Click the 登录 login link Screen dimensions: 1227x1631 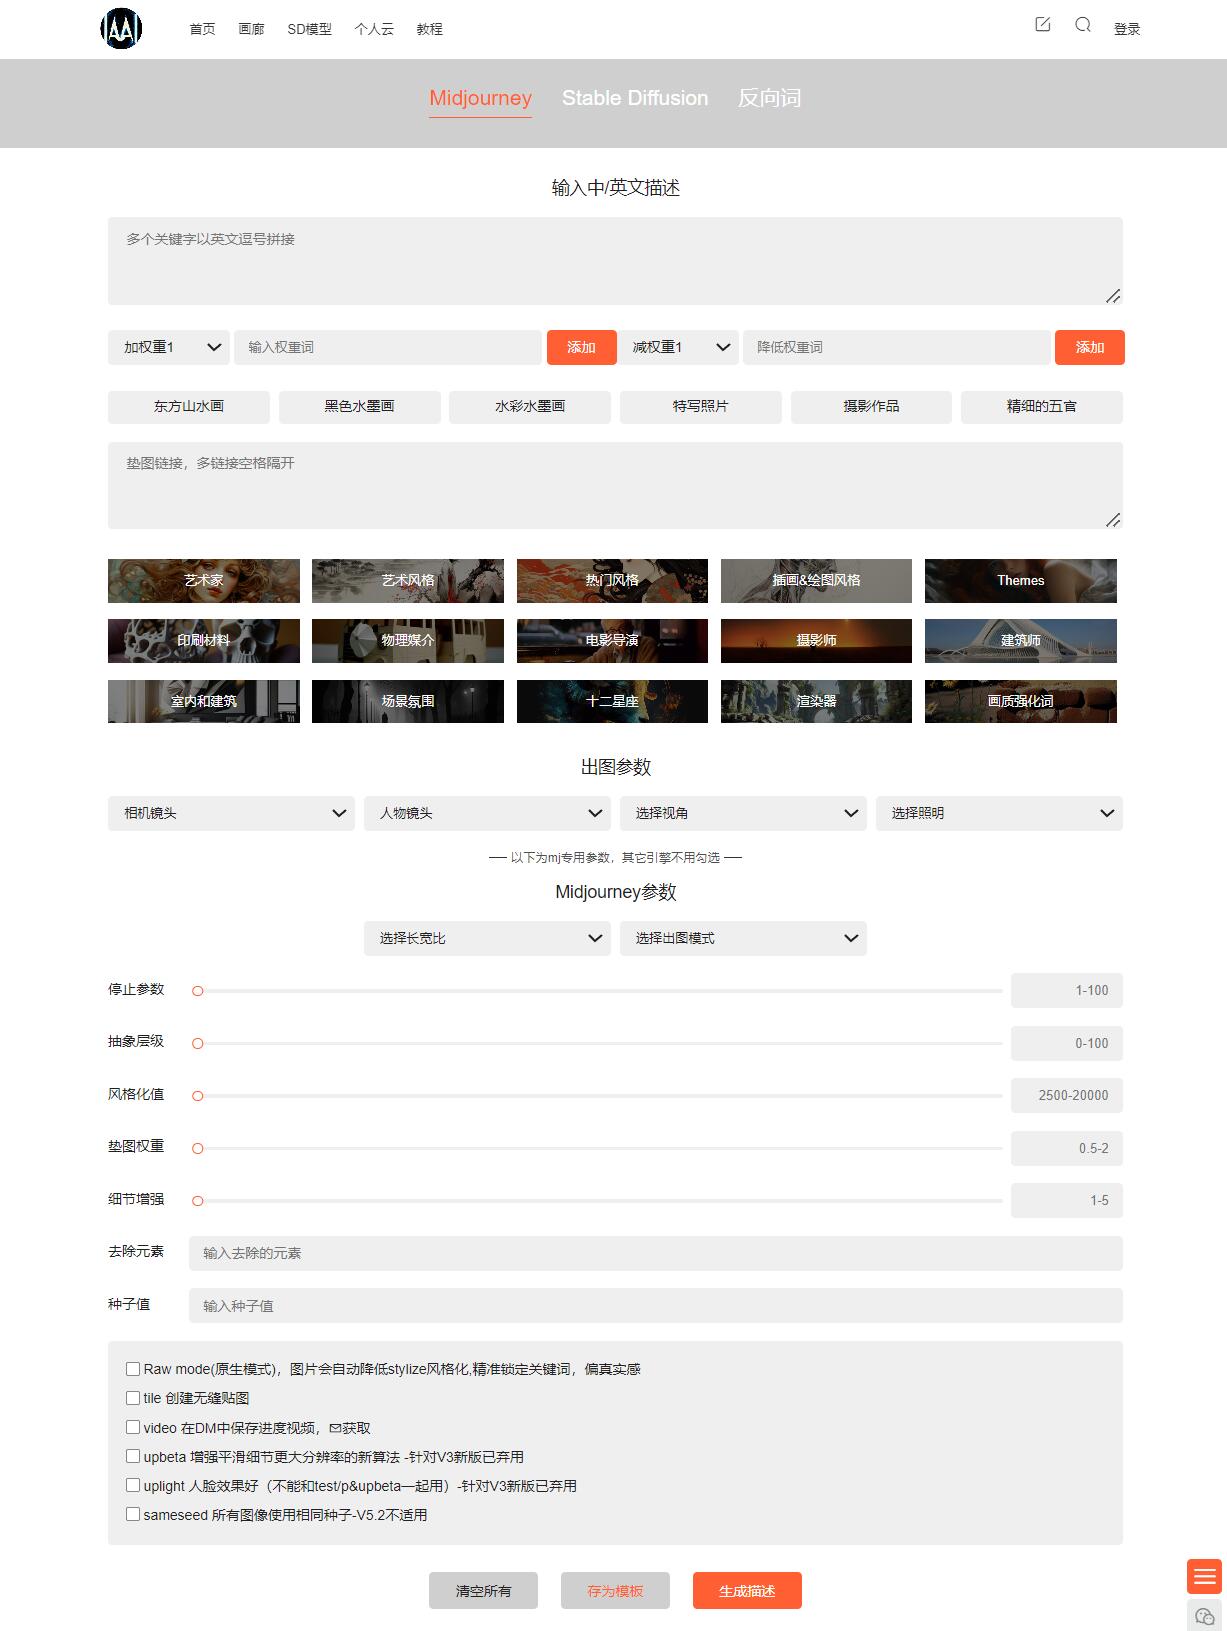pyautogui.click(x=1127, y=29)
